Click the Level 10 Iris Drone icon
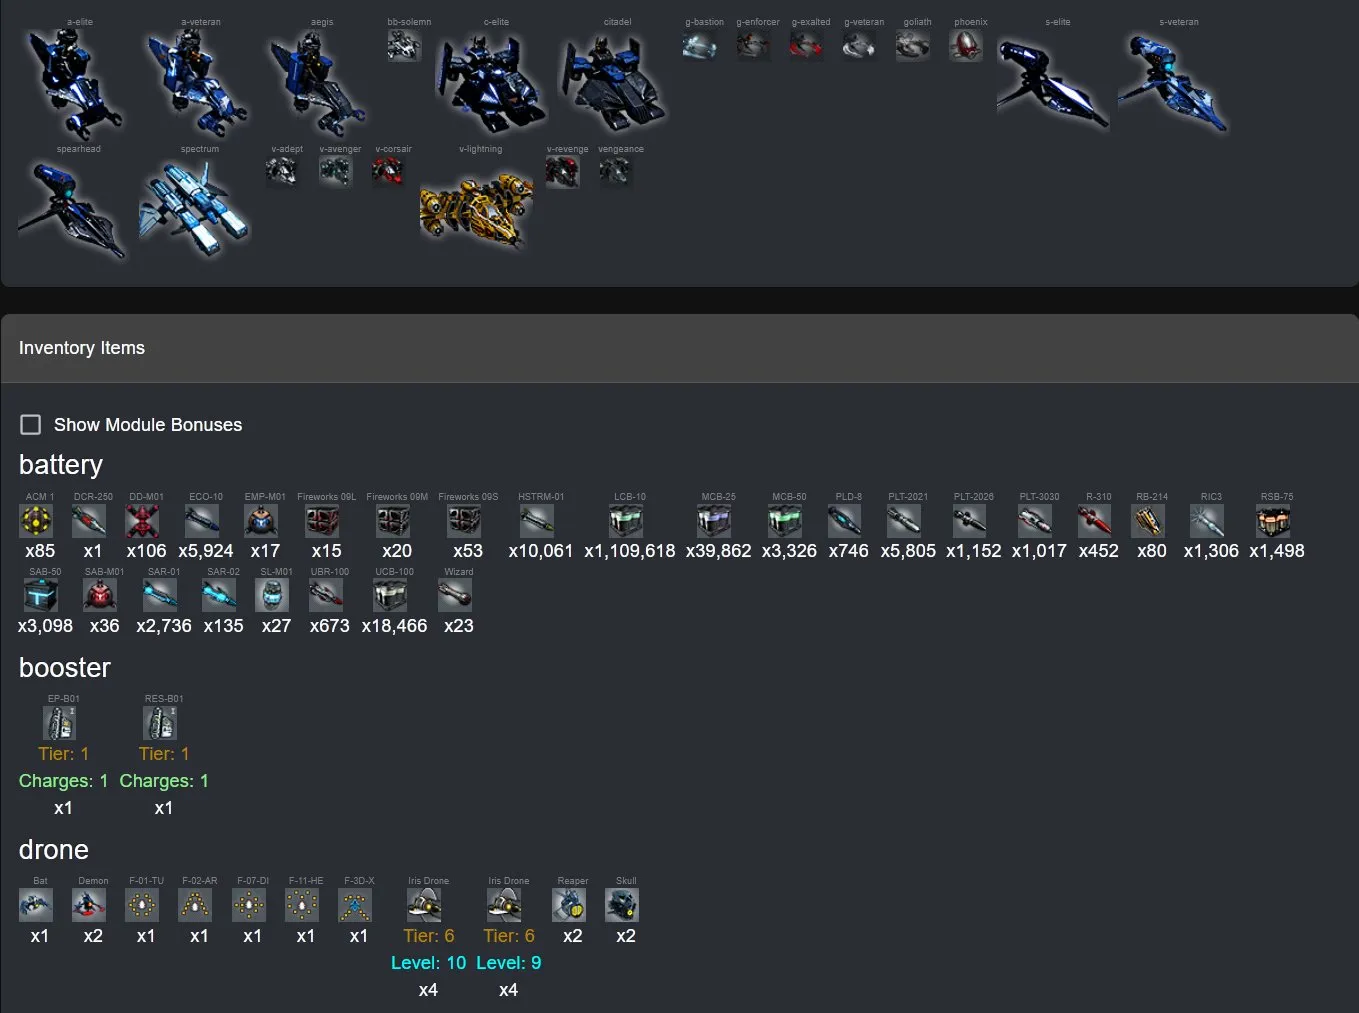Viewport: 1359px width, 1013px height. [x=425, y=905]
